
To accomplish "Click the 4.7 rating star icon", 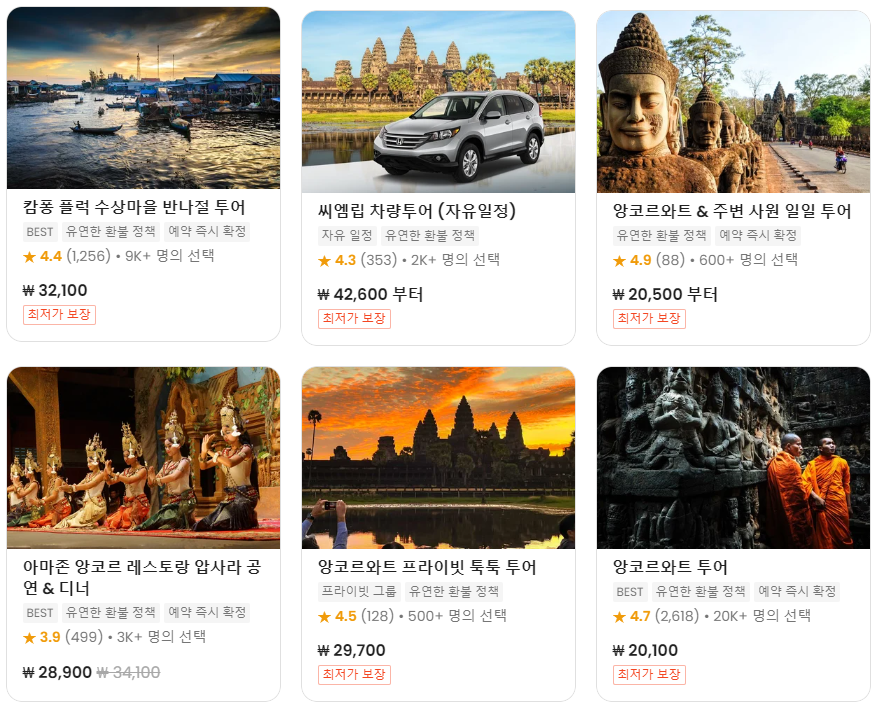I will (x=619, y=617).
